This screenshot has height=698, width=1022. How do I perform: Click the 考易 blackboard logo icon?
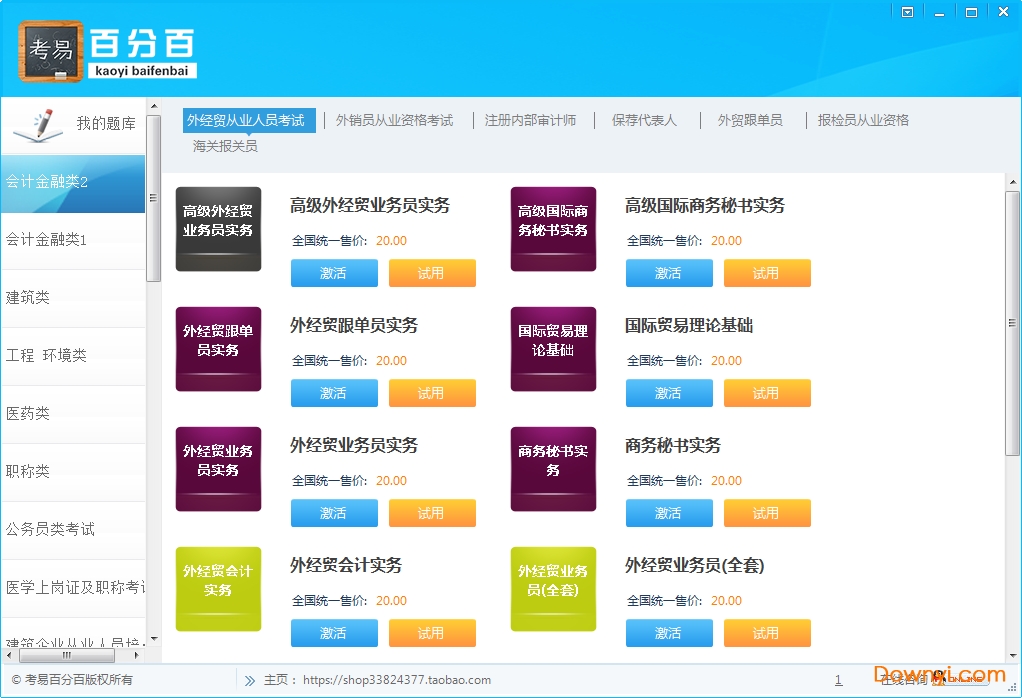[51, 51]
